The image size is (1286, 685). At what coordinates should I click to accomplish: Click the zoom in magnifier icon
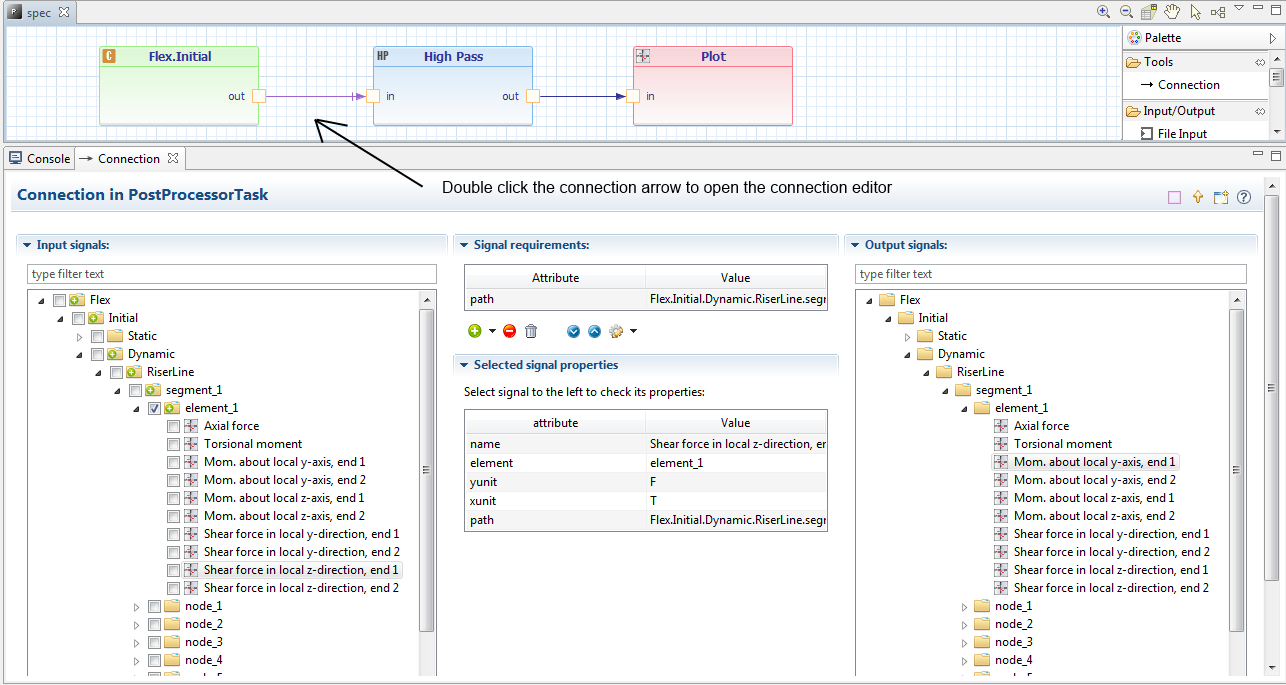1104,12
